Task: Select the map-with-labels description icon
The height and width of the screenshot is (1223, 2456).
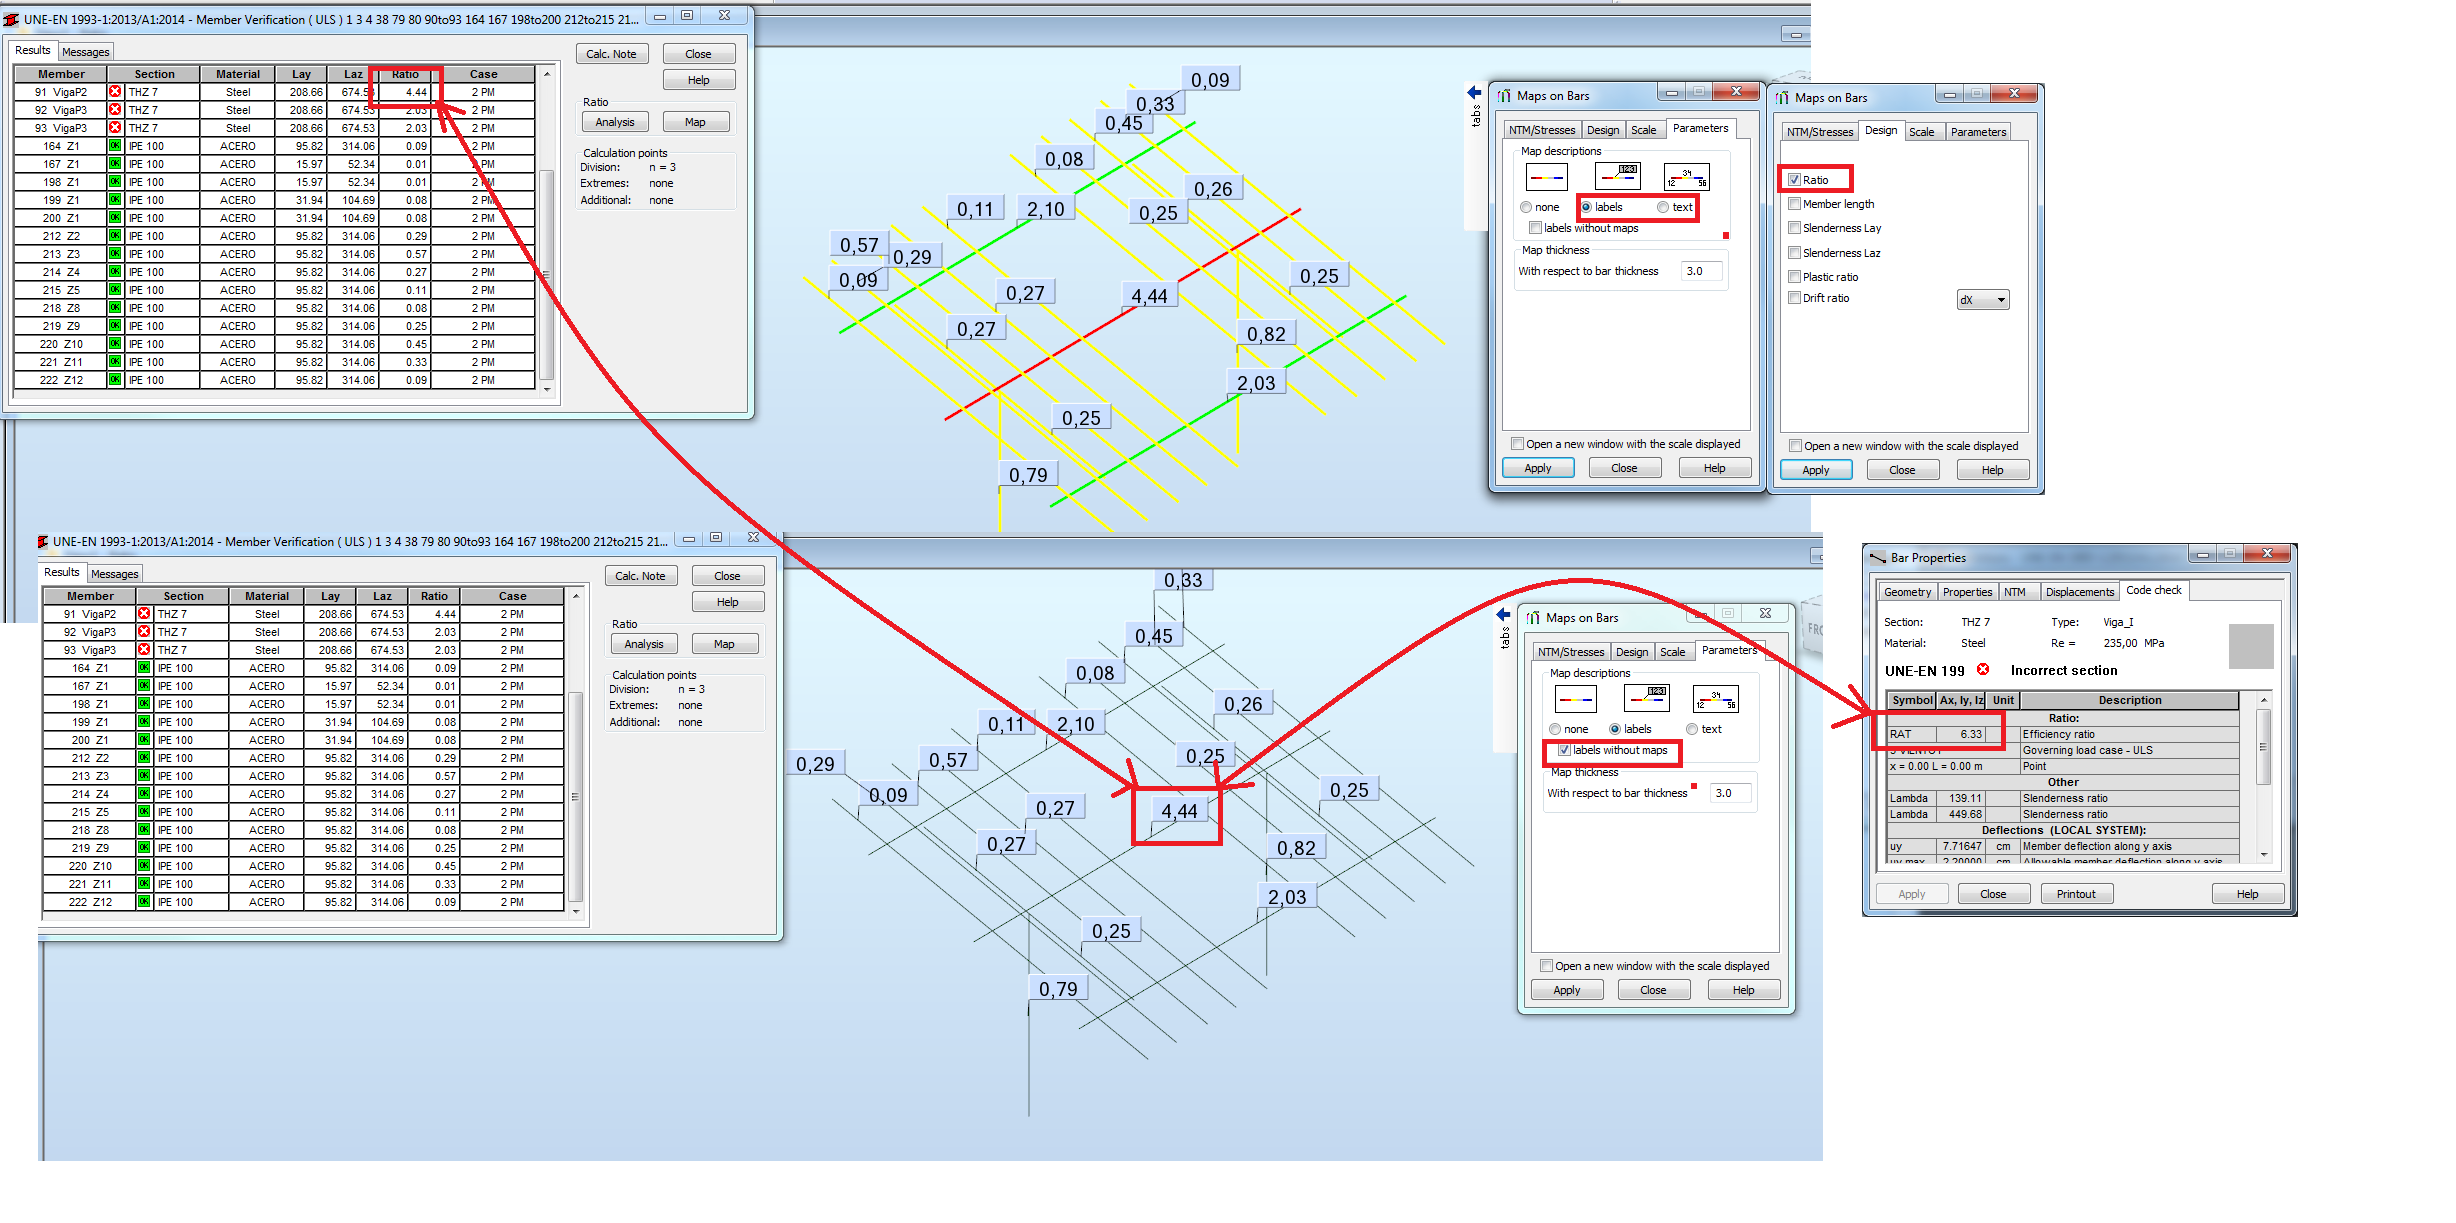Action: tap(1617, 176)
